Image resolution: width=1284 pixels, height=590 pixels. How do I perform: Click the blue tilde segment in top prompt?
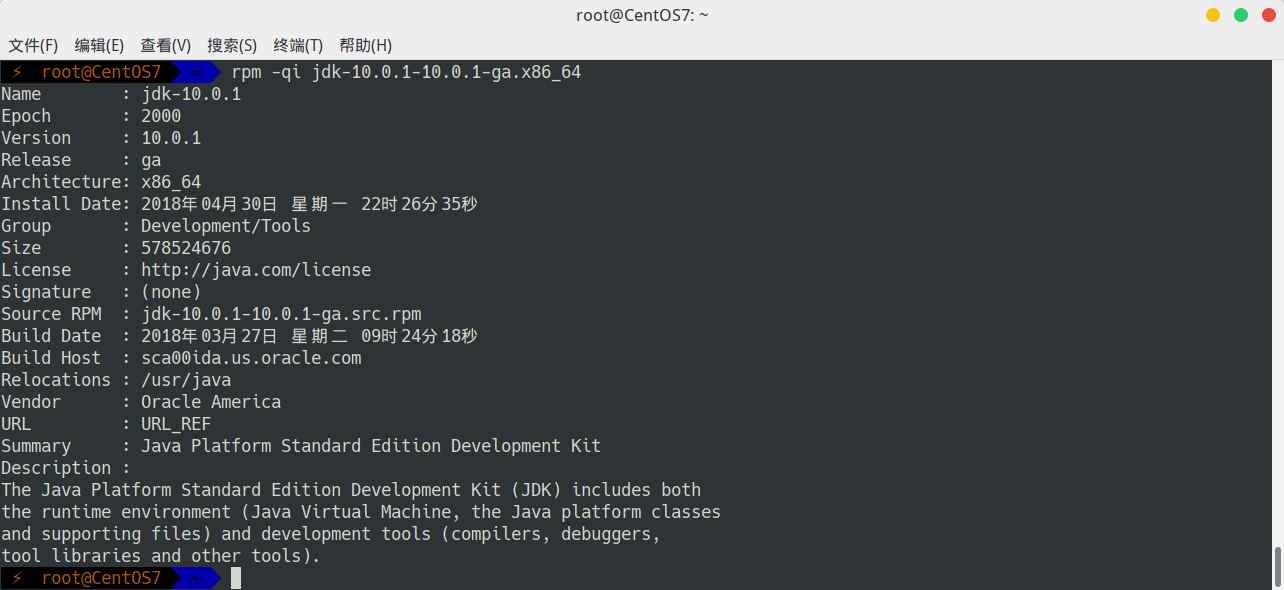pyautogui.click(x=197, y=72)
